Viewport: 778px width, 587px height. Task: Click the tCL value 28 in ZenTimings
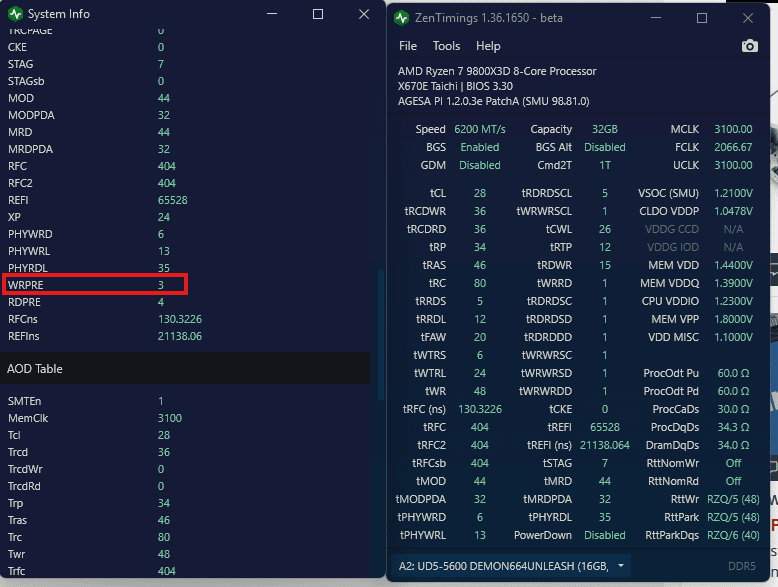pyautogui.click(x=480, y=193)
